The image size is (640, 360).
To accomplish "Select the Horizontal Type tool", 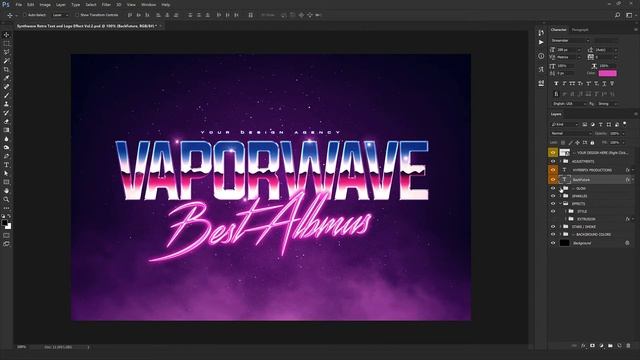I will (7, 165).
